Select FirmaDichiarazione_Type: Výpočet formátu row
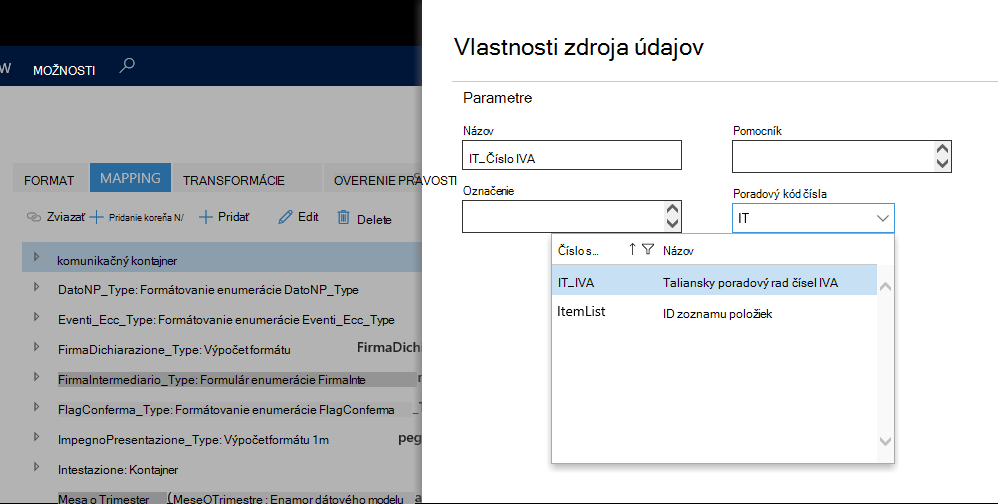 pos(221,349)
